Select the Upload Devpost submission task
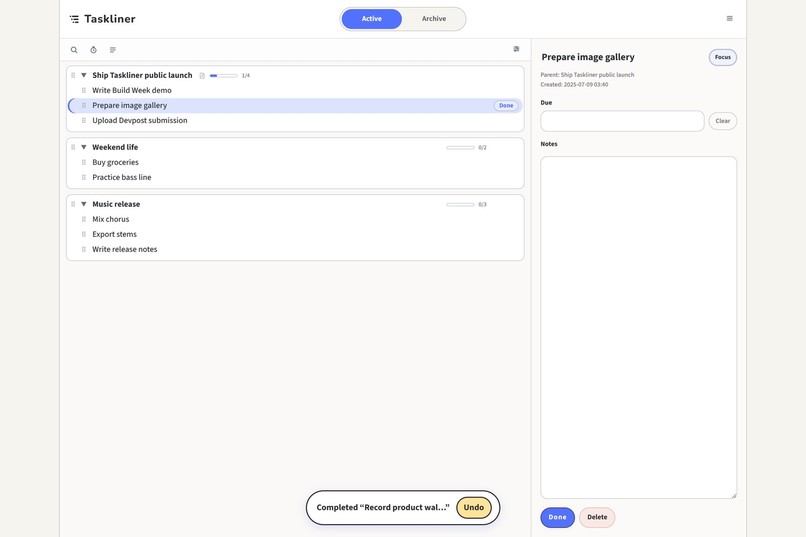Viewport: 806px width, 537px height. point(140,120)
